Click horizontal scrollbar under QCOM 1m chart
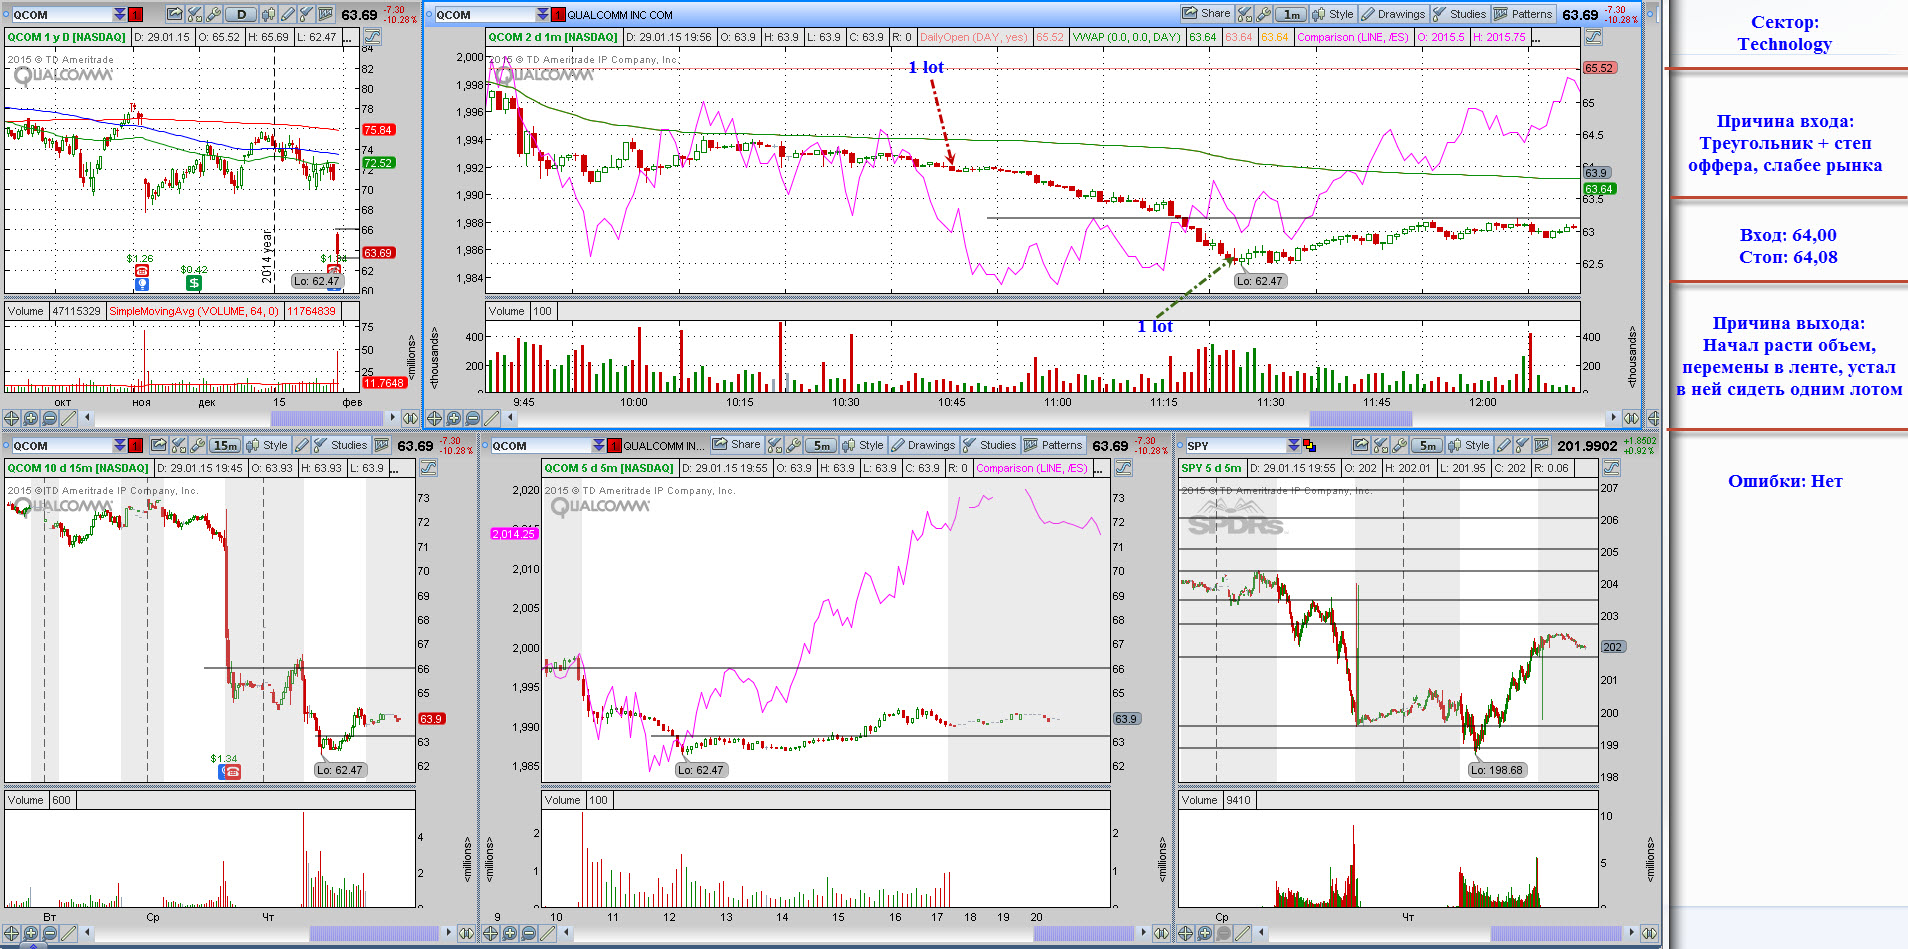 [1360, 418]
